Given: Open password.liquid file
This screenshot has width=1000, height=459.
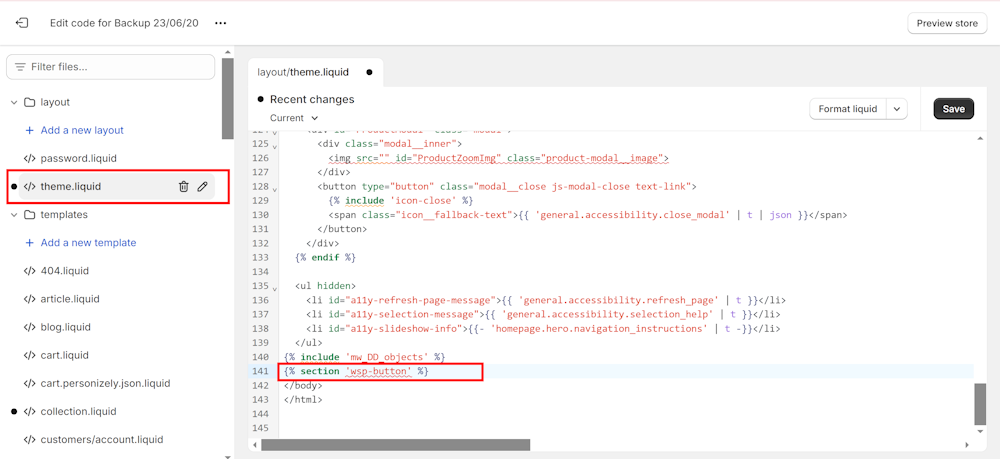Looking at the screenshot, I should pos(78,158).
